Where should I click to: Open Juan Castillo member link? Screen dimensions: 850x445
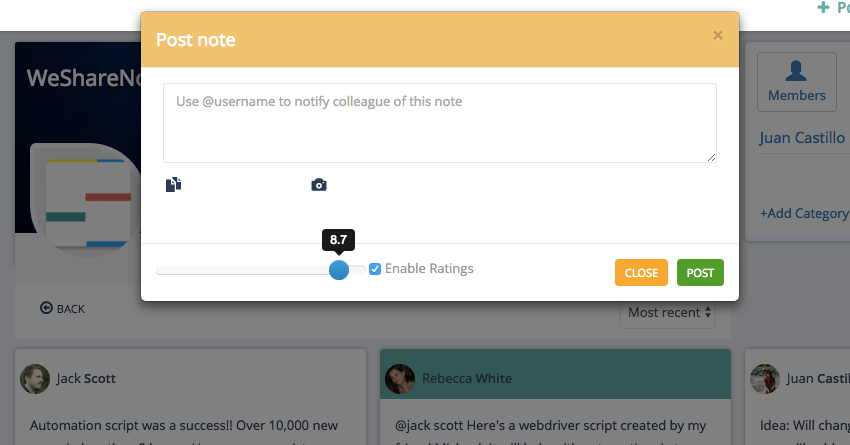coord(803,137)
